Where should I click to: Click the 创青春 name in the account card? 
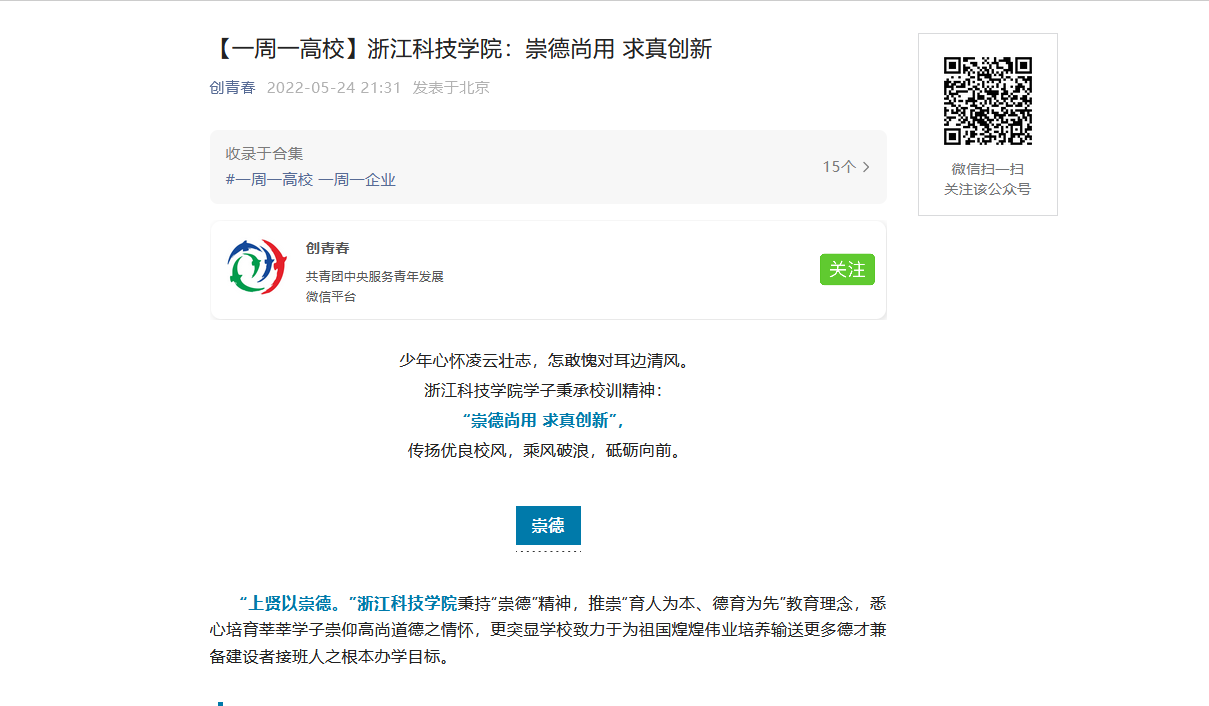tap(327, 248)
